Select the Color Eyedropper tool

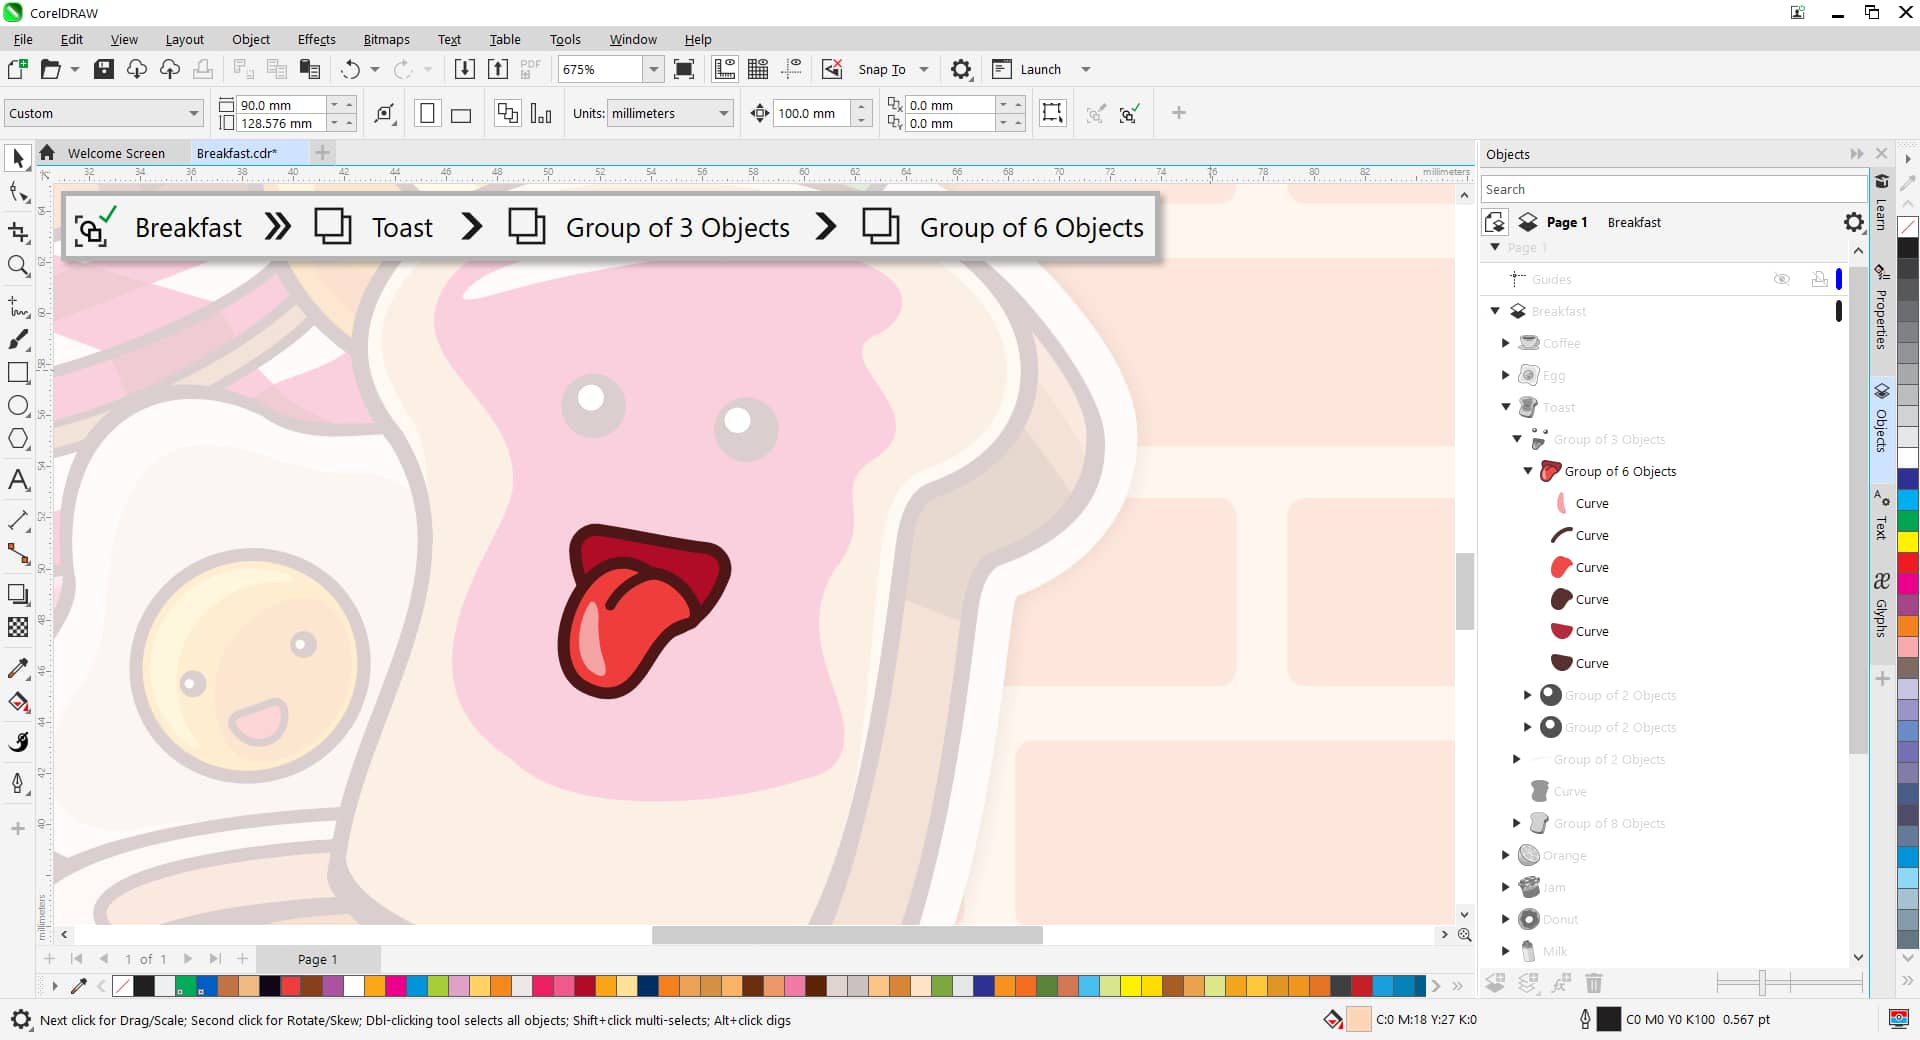(18, 668)
